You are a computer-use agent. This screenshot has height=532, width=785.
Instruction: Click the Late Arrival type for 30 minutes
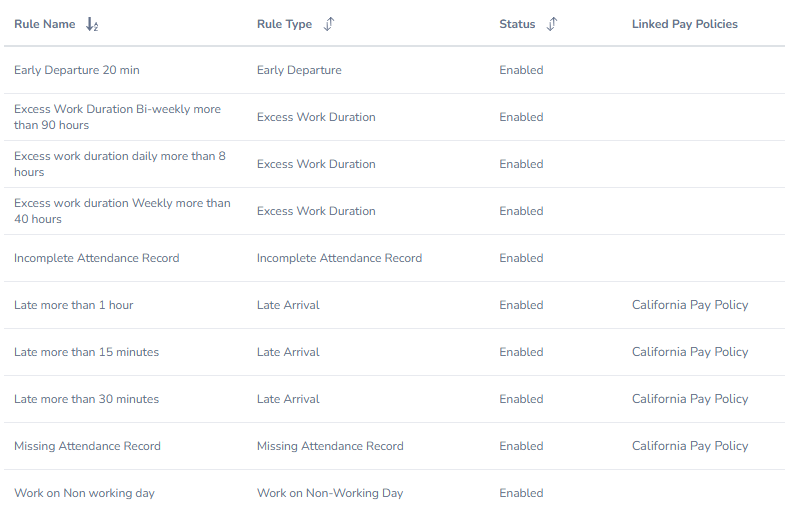click(288, 399)
